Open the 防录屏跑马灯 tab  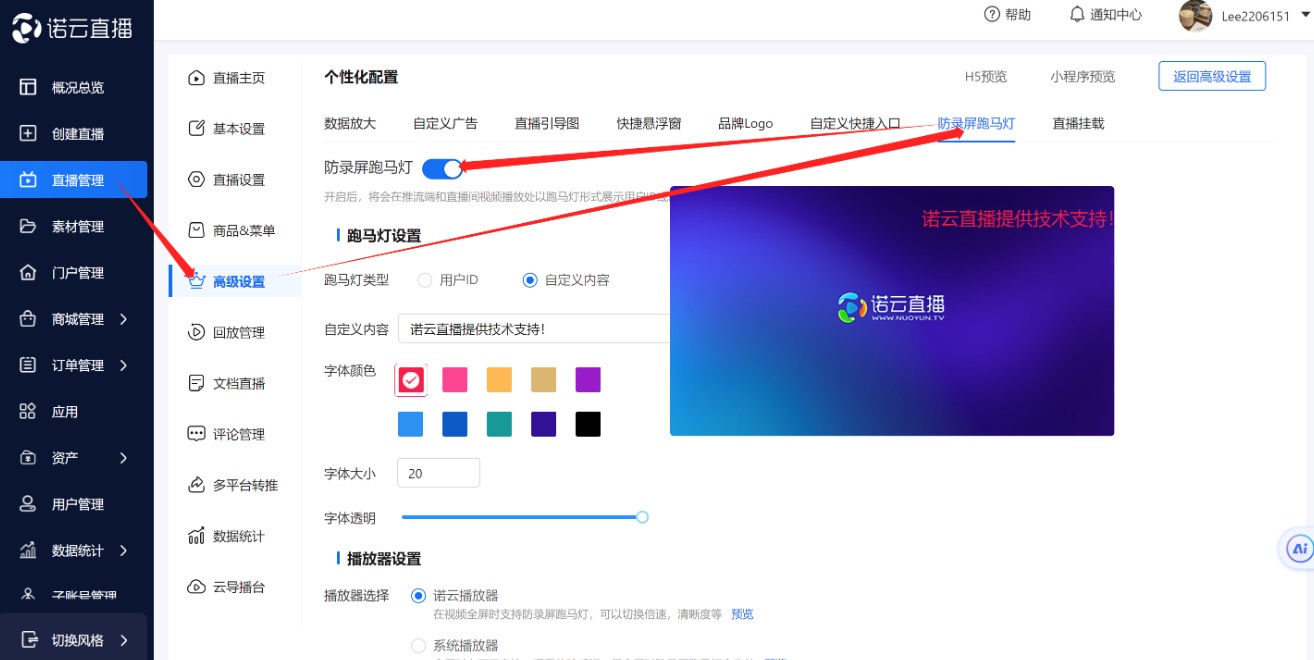click(x=976, y=123)
